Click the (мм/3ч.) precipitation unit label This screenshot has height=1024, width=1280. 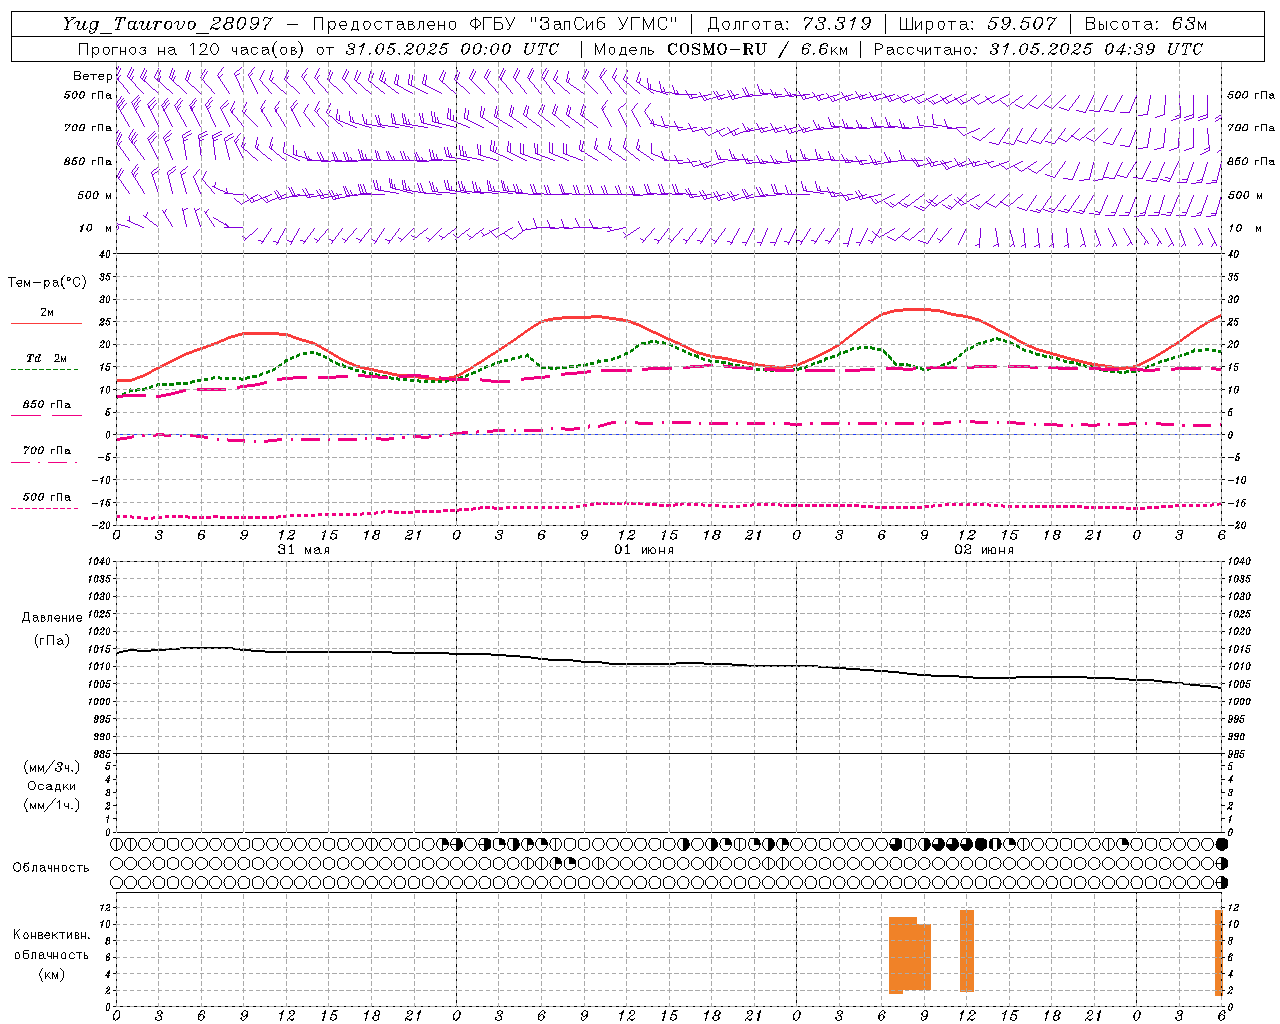(x=52, y=767)
